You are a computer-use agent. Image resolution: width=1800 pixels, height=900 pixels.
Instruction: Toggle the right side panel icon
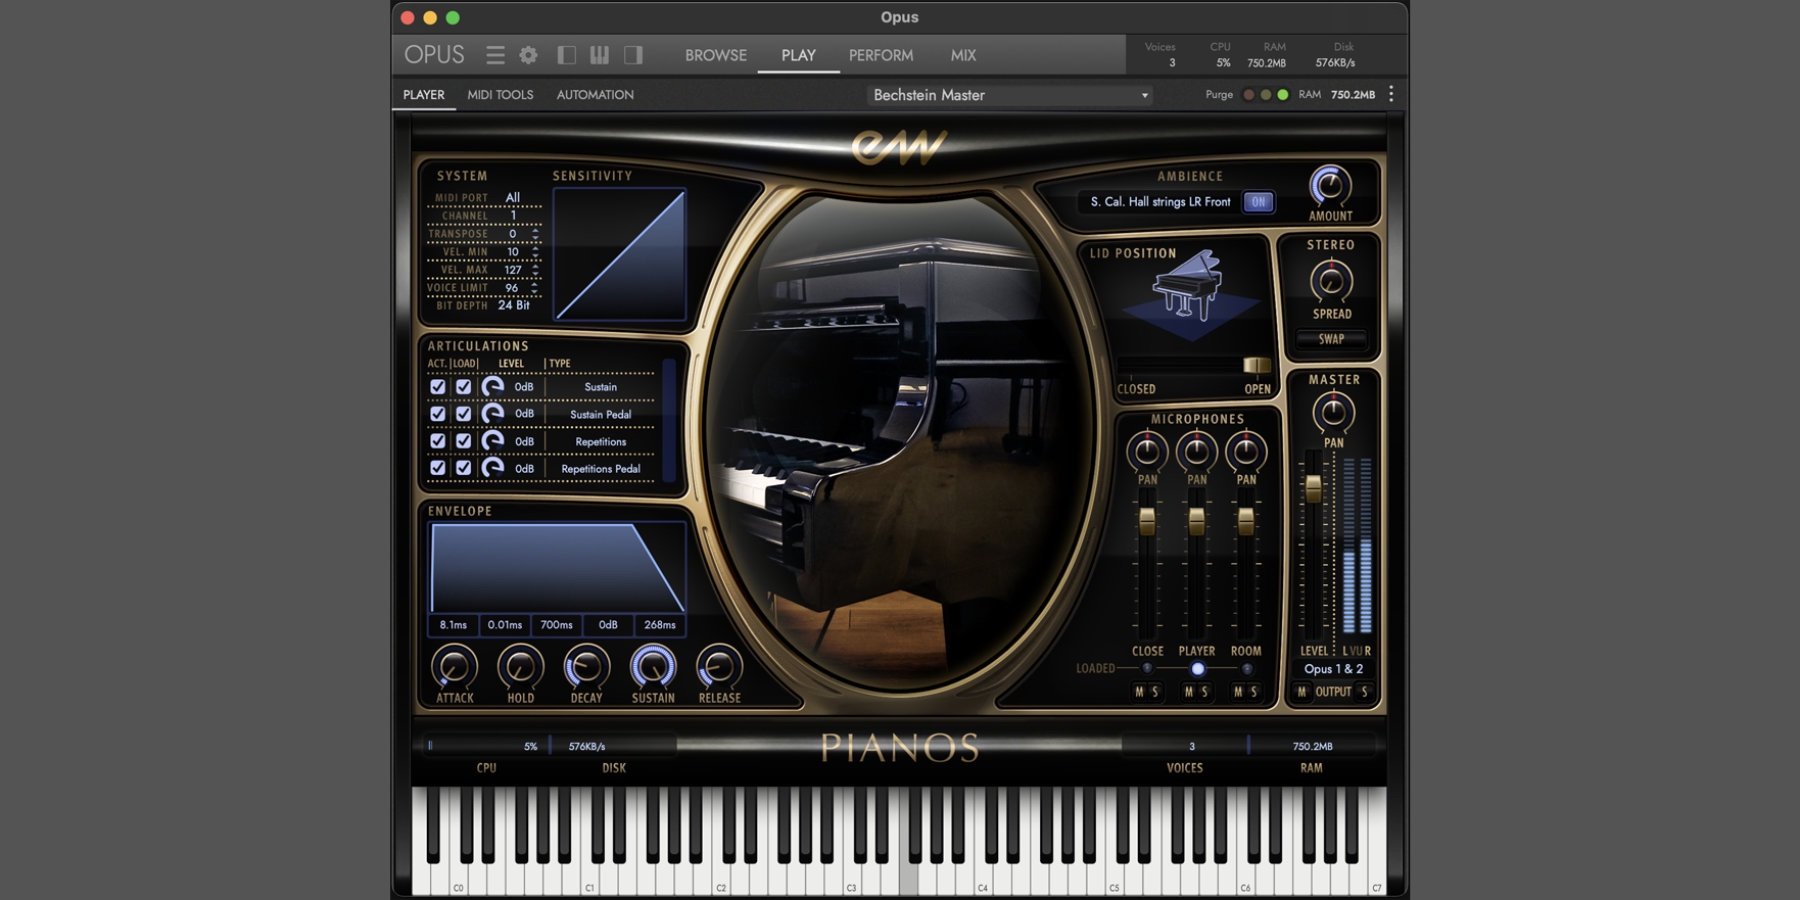coord(633,55)
